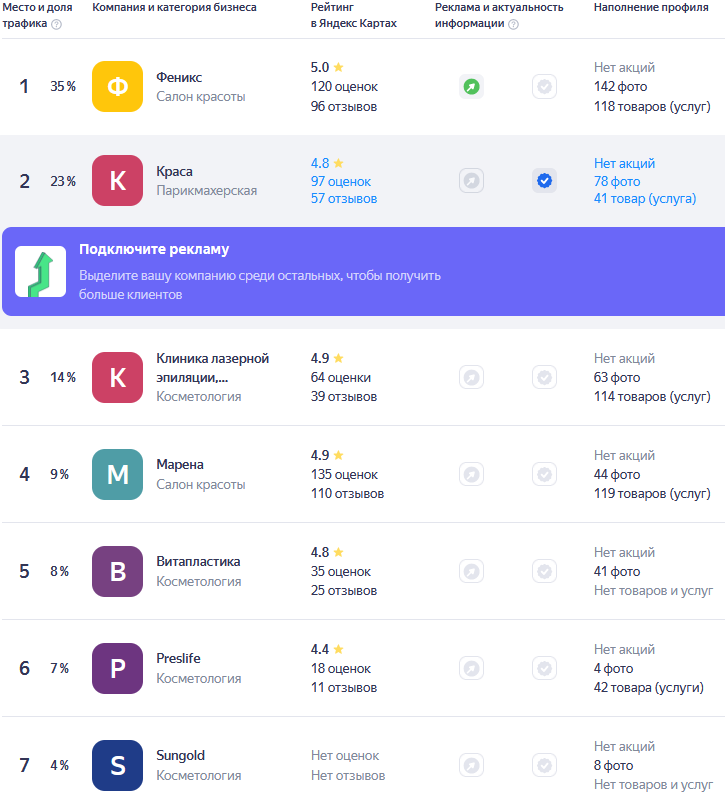Click the 114 товаров (услуг) text
The height and width of the screenshot is (800, 725).
(x=652, y=396)
